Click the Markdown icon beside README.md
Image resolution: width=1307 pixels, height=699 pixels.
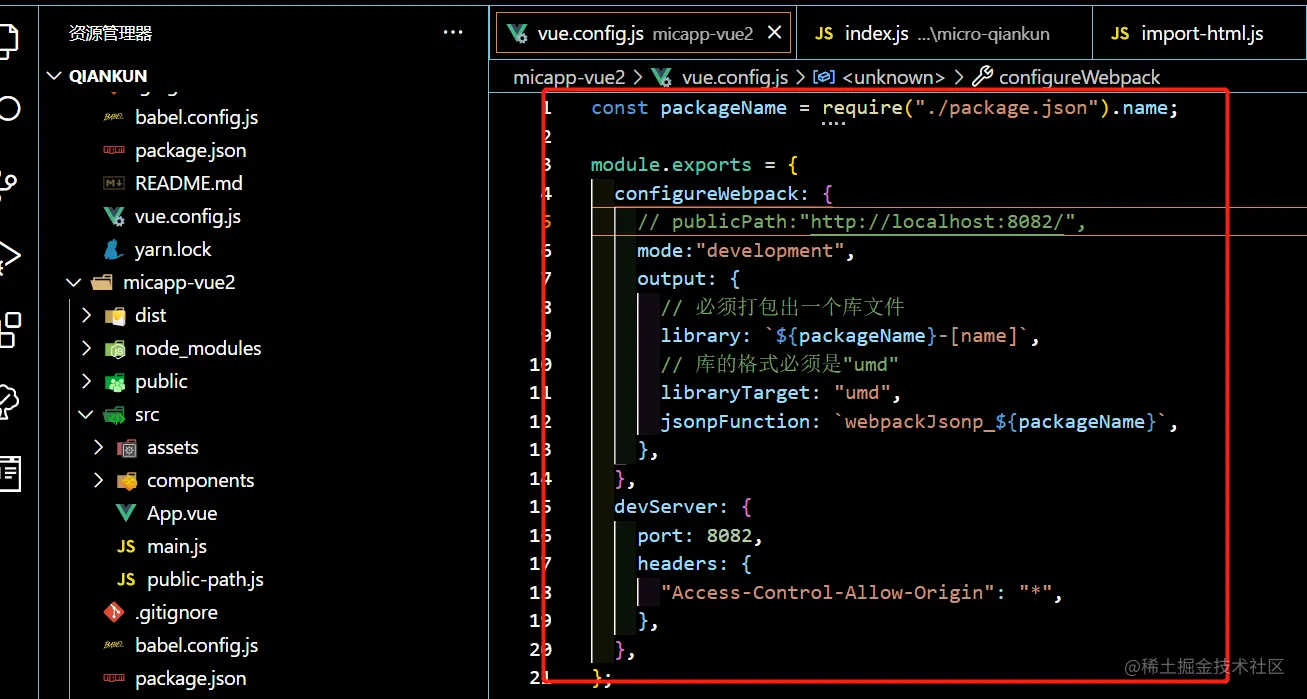point(114,183)
